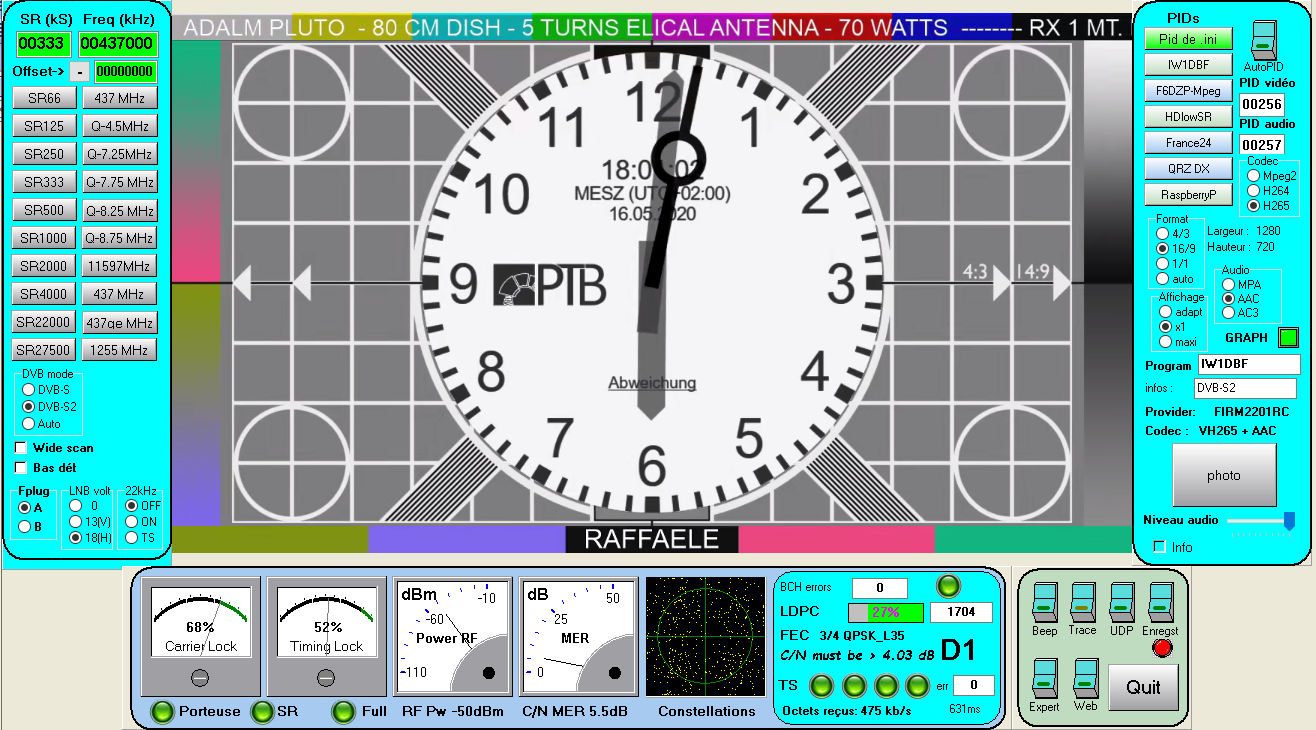Image resolution: width=1316 pixels, height=730 pixels.
Task: Turn 22kHz tone ON
Action: (x=131, y=521)
